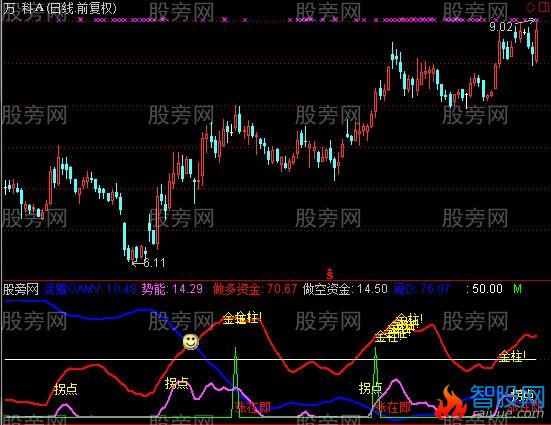Viewport: 551px width, 425px height.
Task: Select the 局D: 76.97 indicator value
Action: click(x=422, y=289)
